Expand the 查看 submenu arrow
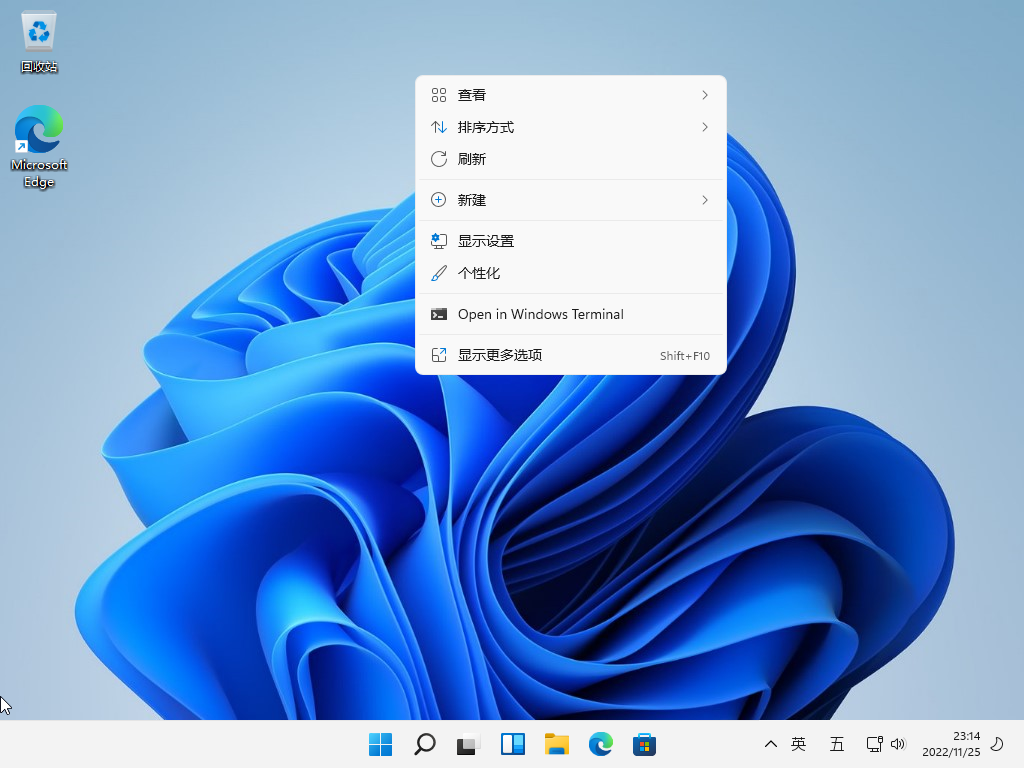Viewport: 1024px width, 768px height. 705,95
